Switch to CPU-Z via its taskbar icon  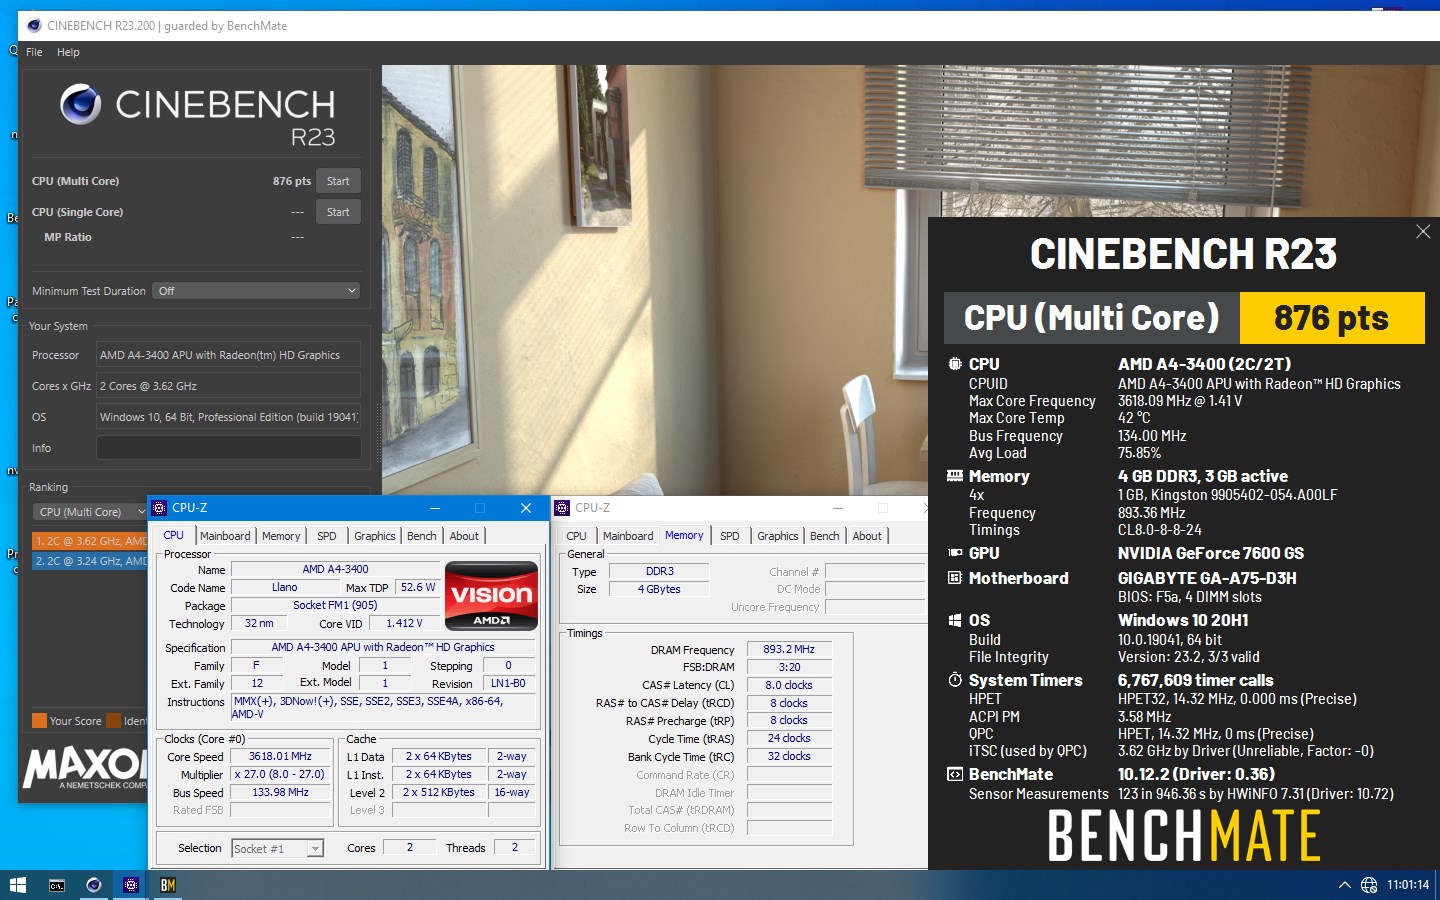click(131, 885)
